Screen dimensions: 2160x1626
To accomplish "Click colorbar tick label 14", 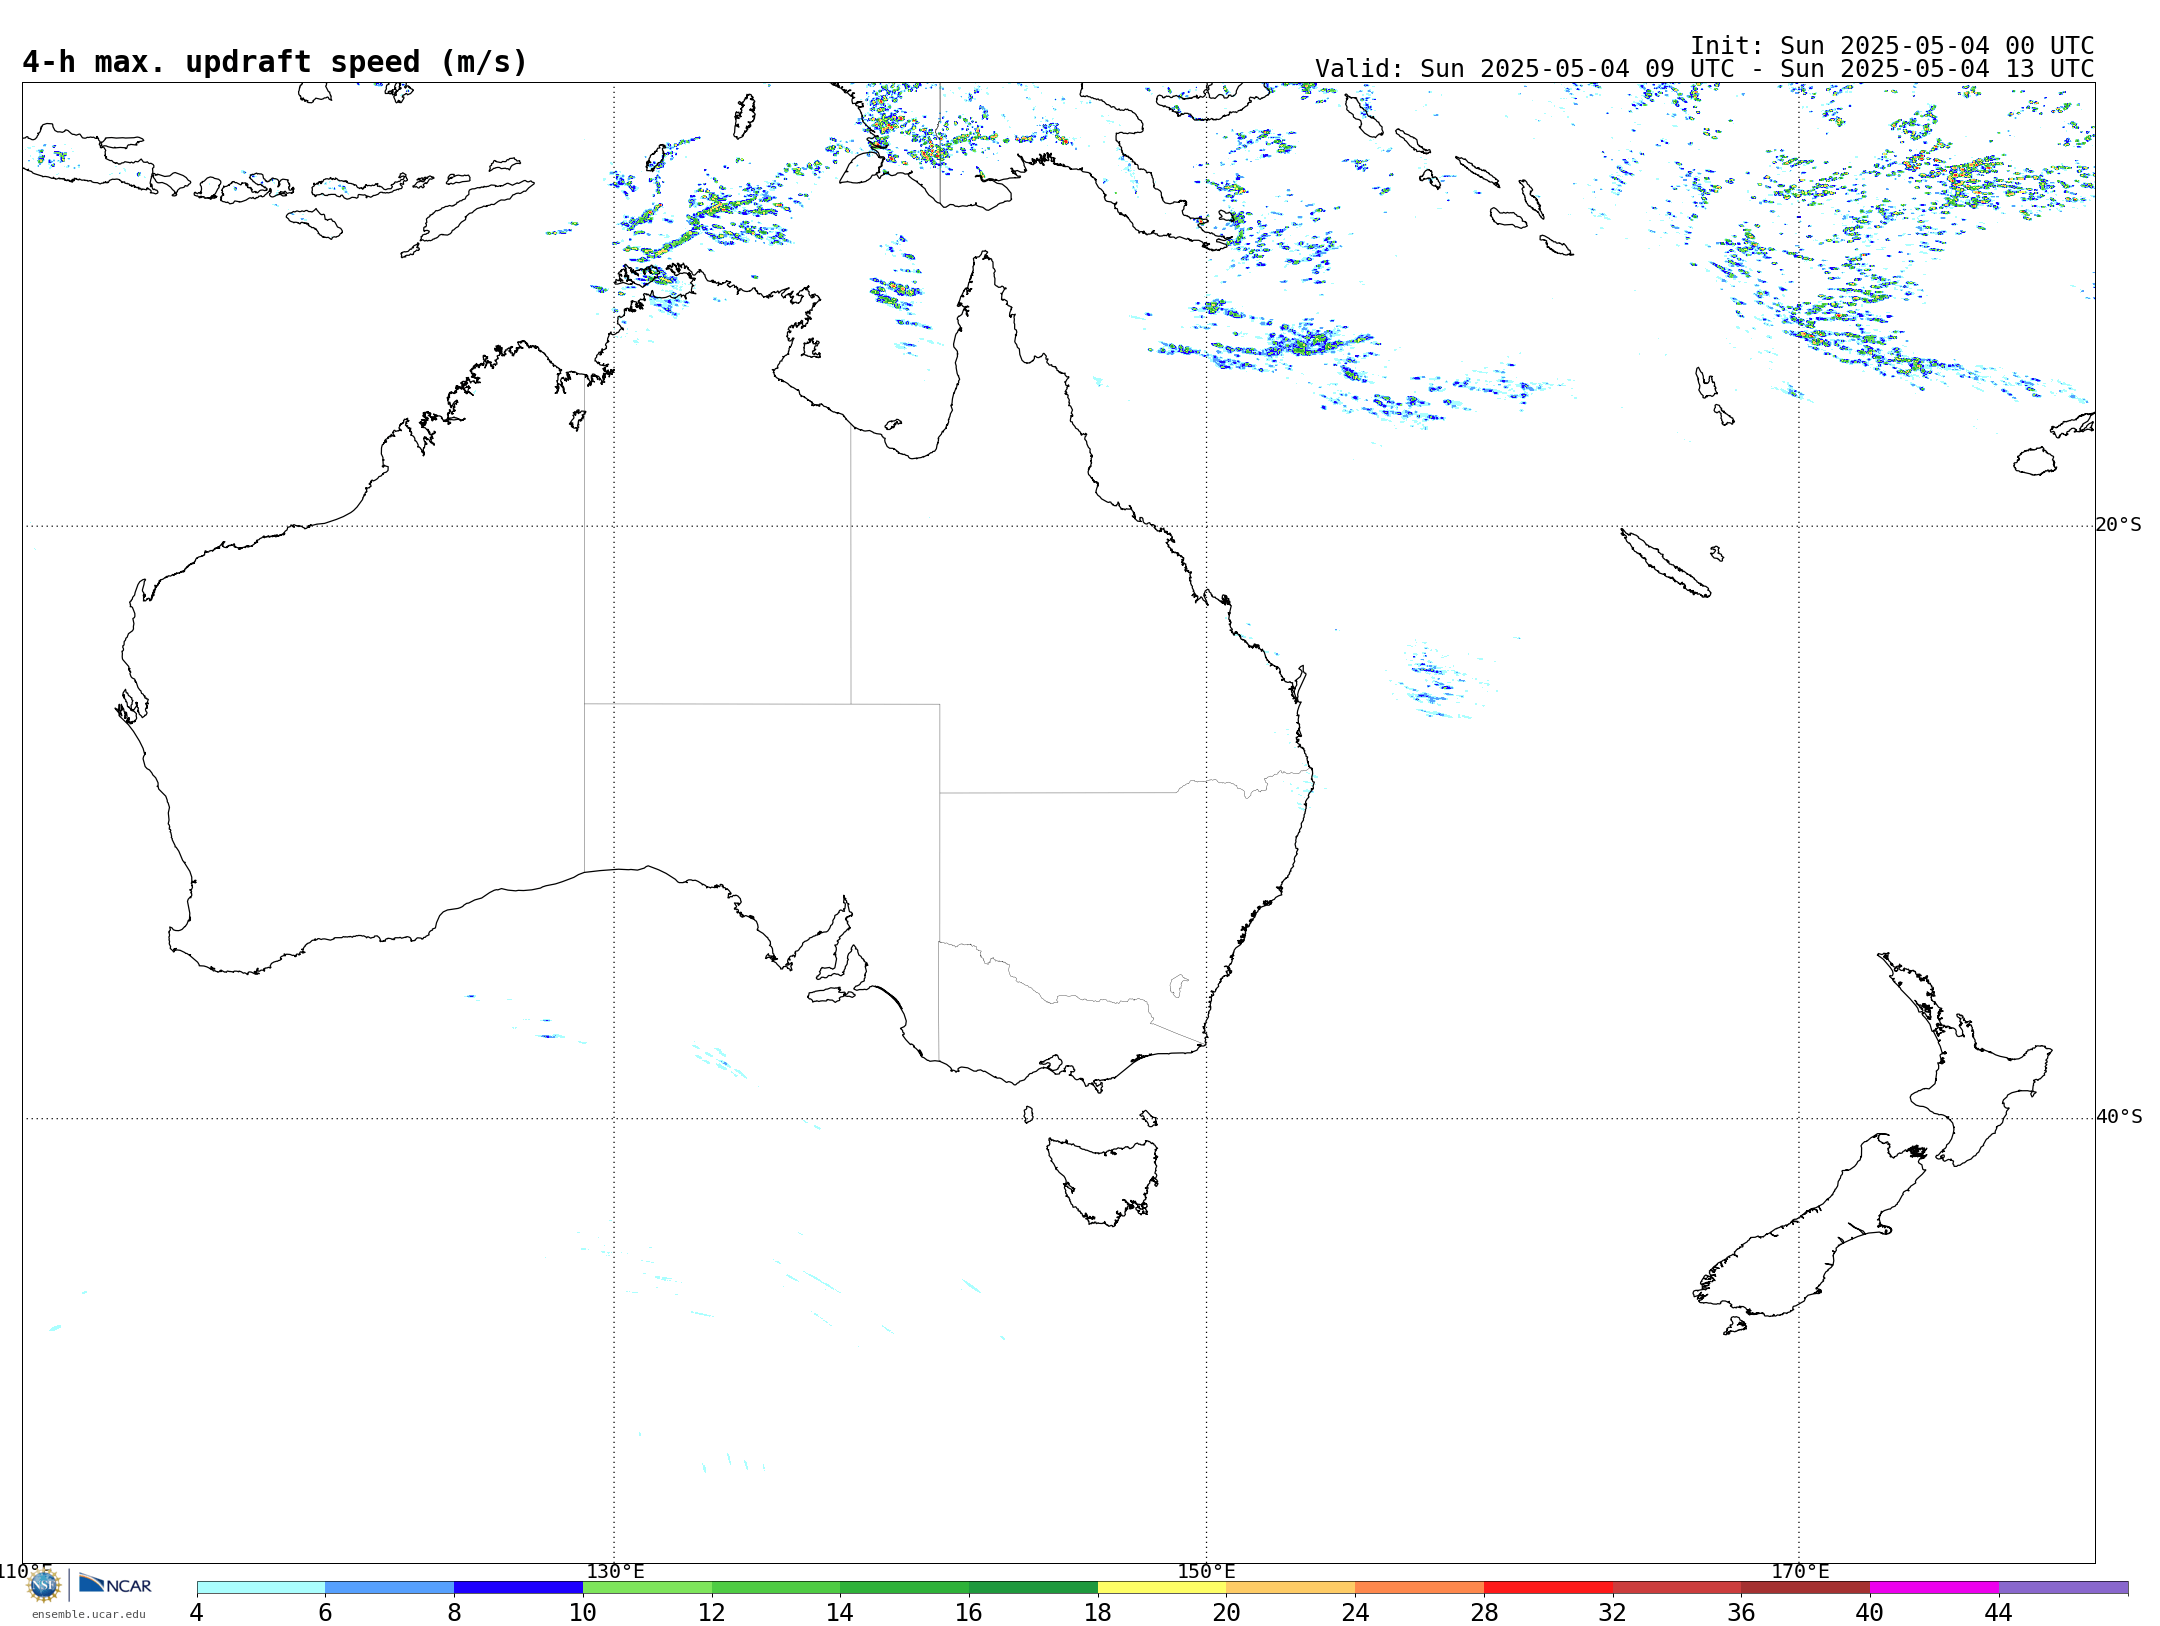I will coord(840,1612).
